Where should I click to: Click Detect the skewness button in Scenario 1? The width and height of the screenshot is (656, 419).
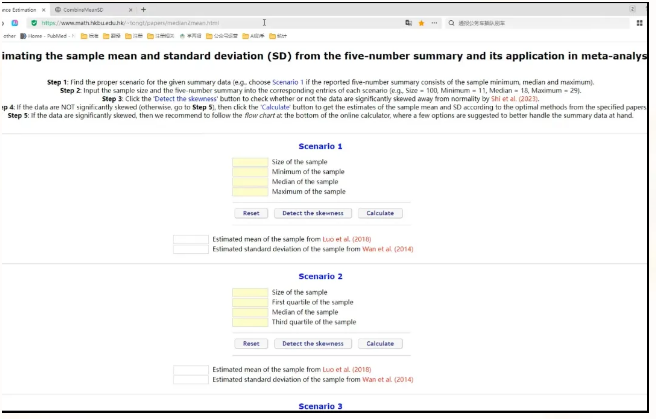coord(313,213)
